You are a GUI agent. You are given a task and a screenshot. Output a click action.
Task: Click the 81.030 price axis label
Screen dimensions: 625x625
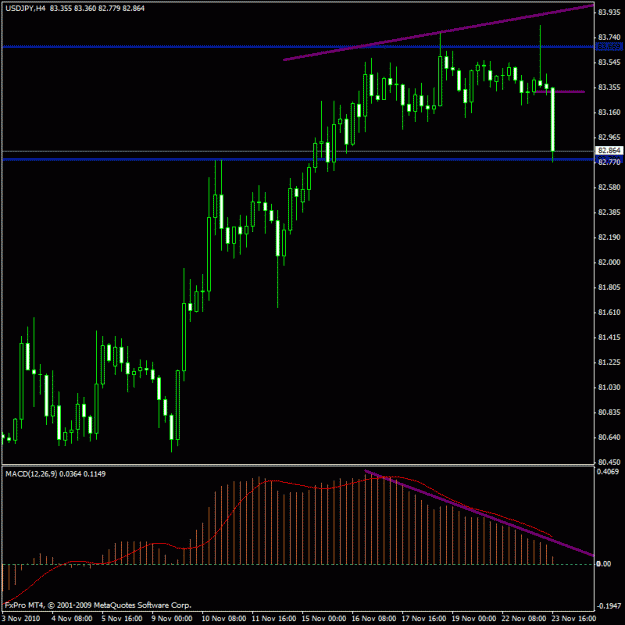tap(609, 387)
